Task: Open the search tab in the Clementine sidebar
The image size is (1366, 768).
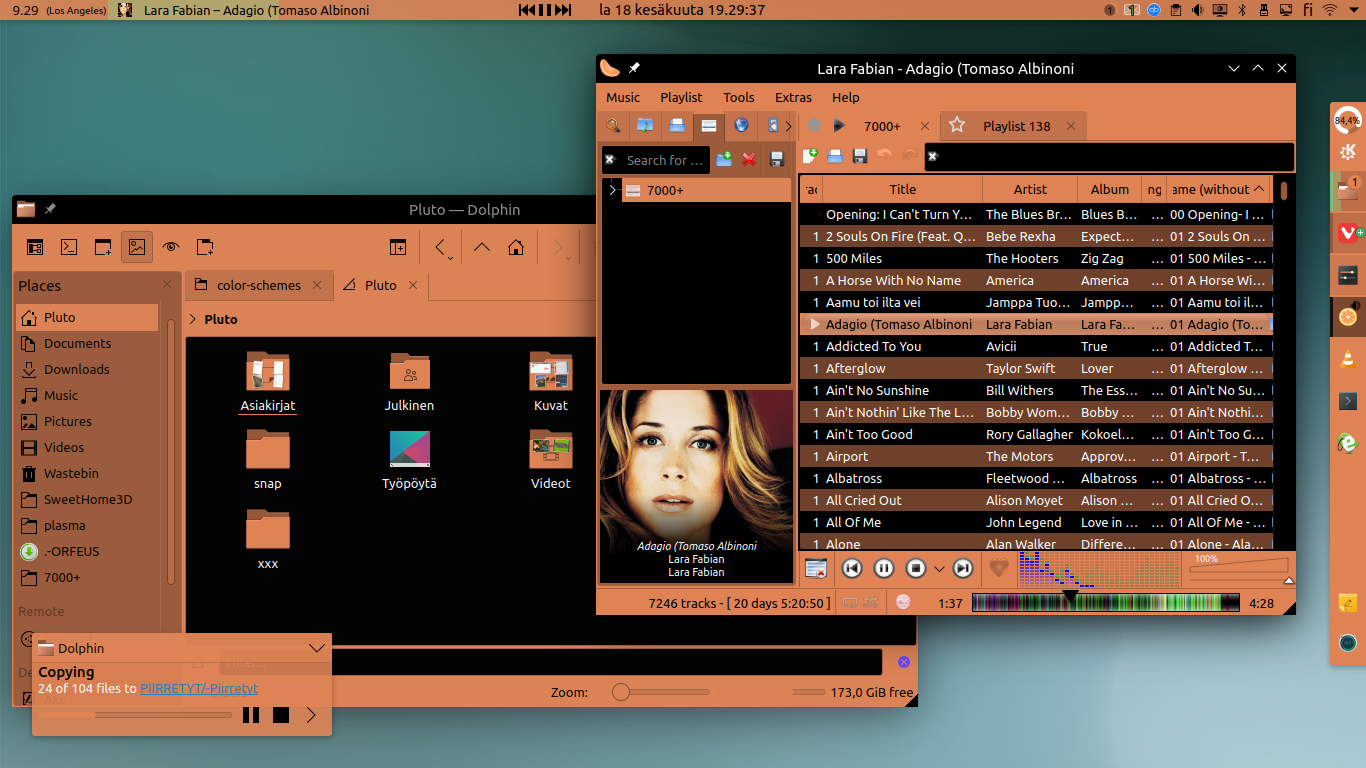Action: click(x=613, y=126)
